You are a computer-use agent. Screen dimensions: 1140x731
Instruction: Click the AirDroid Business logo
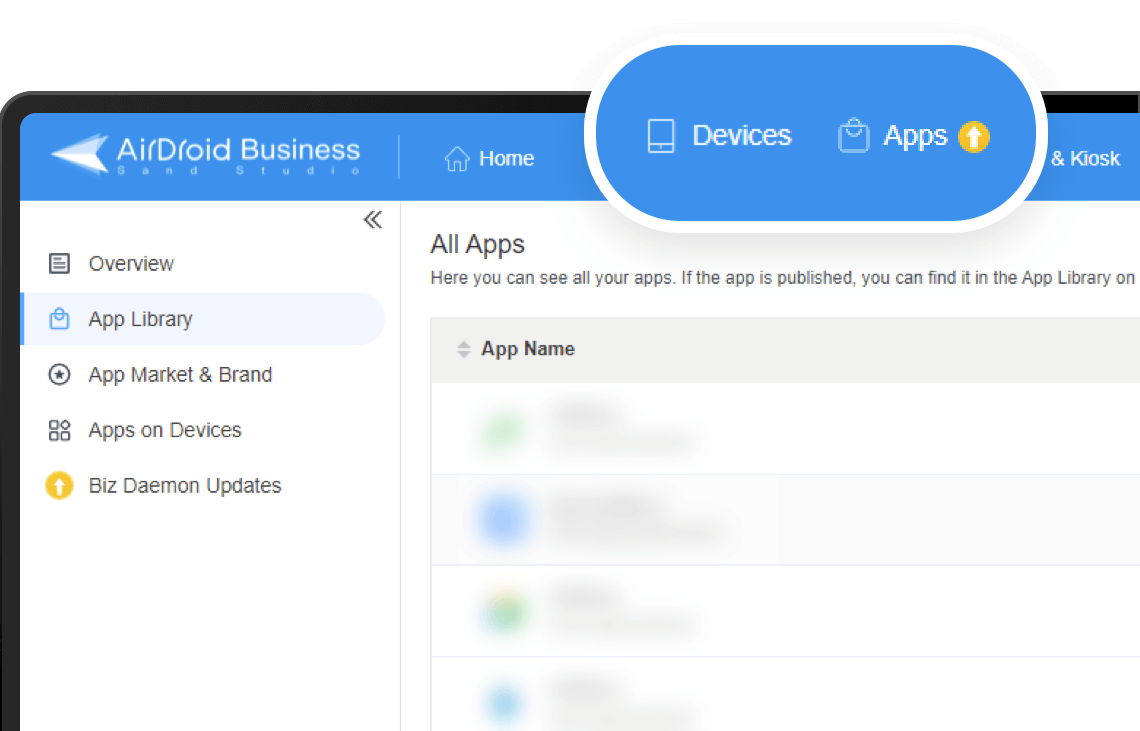(x=206, y=154)
